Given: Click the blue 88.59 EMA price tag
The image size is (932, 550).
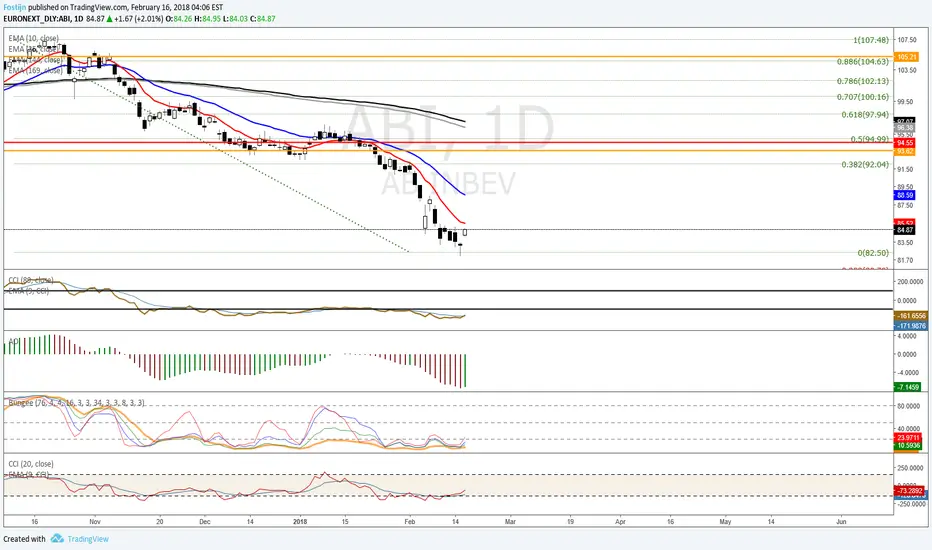Looking at the screenshot, I should (x=905, y=195).
